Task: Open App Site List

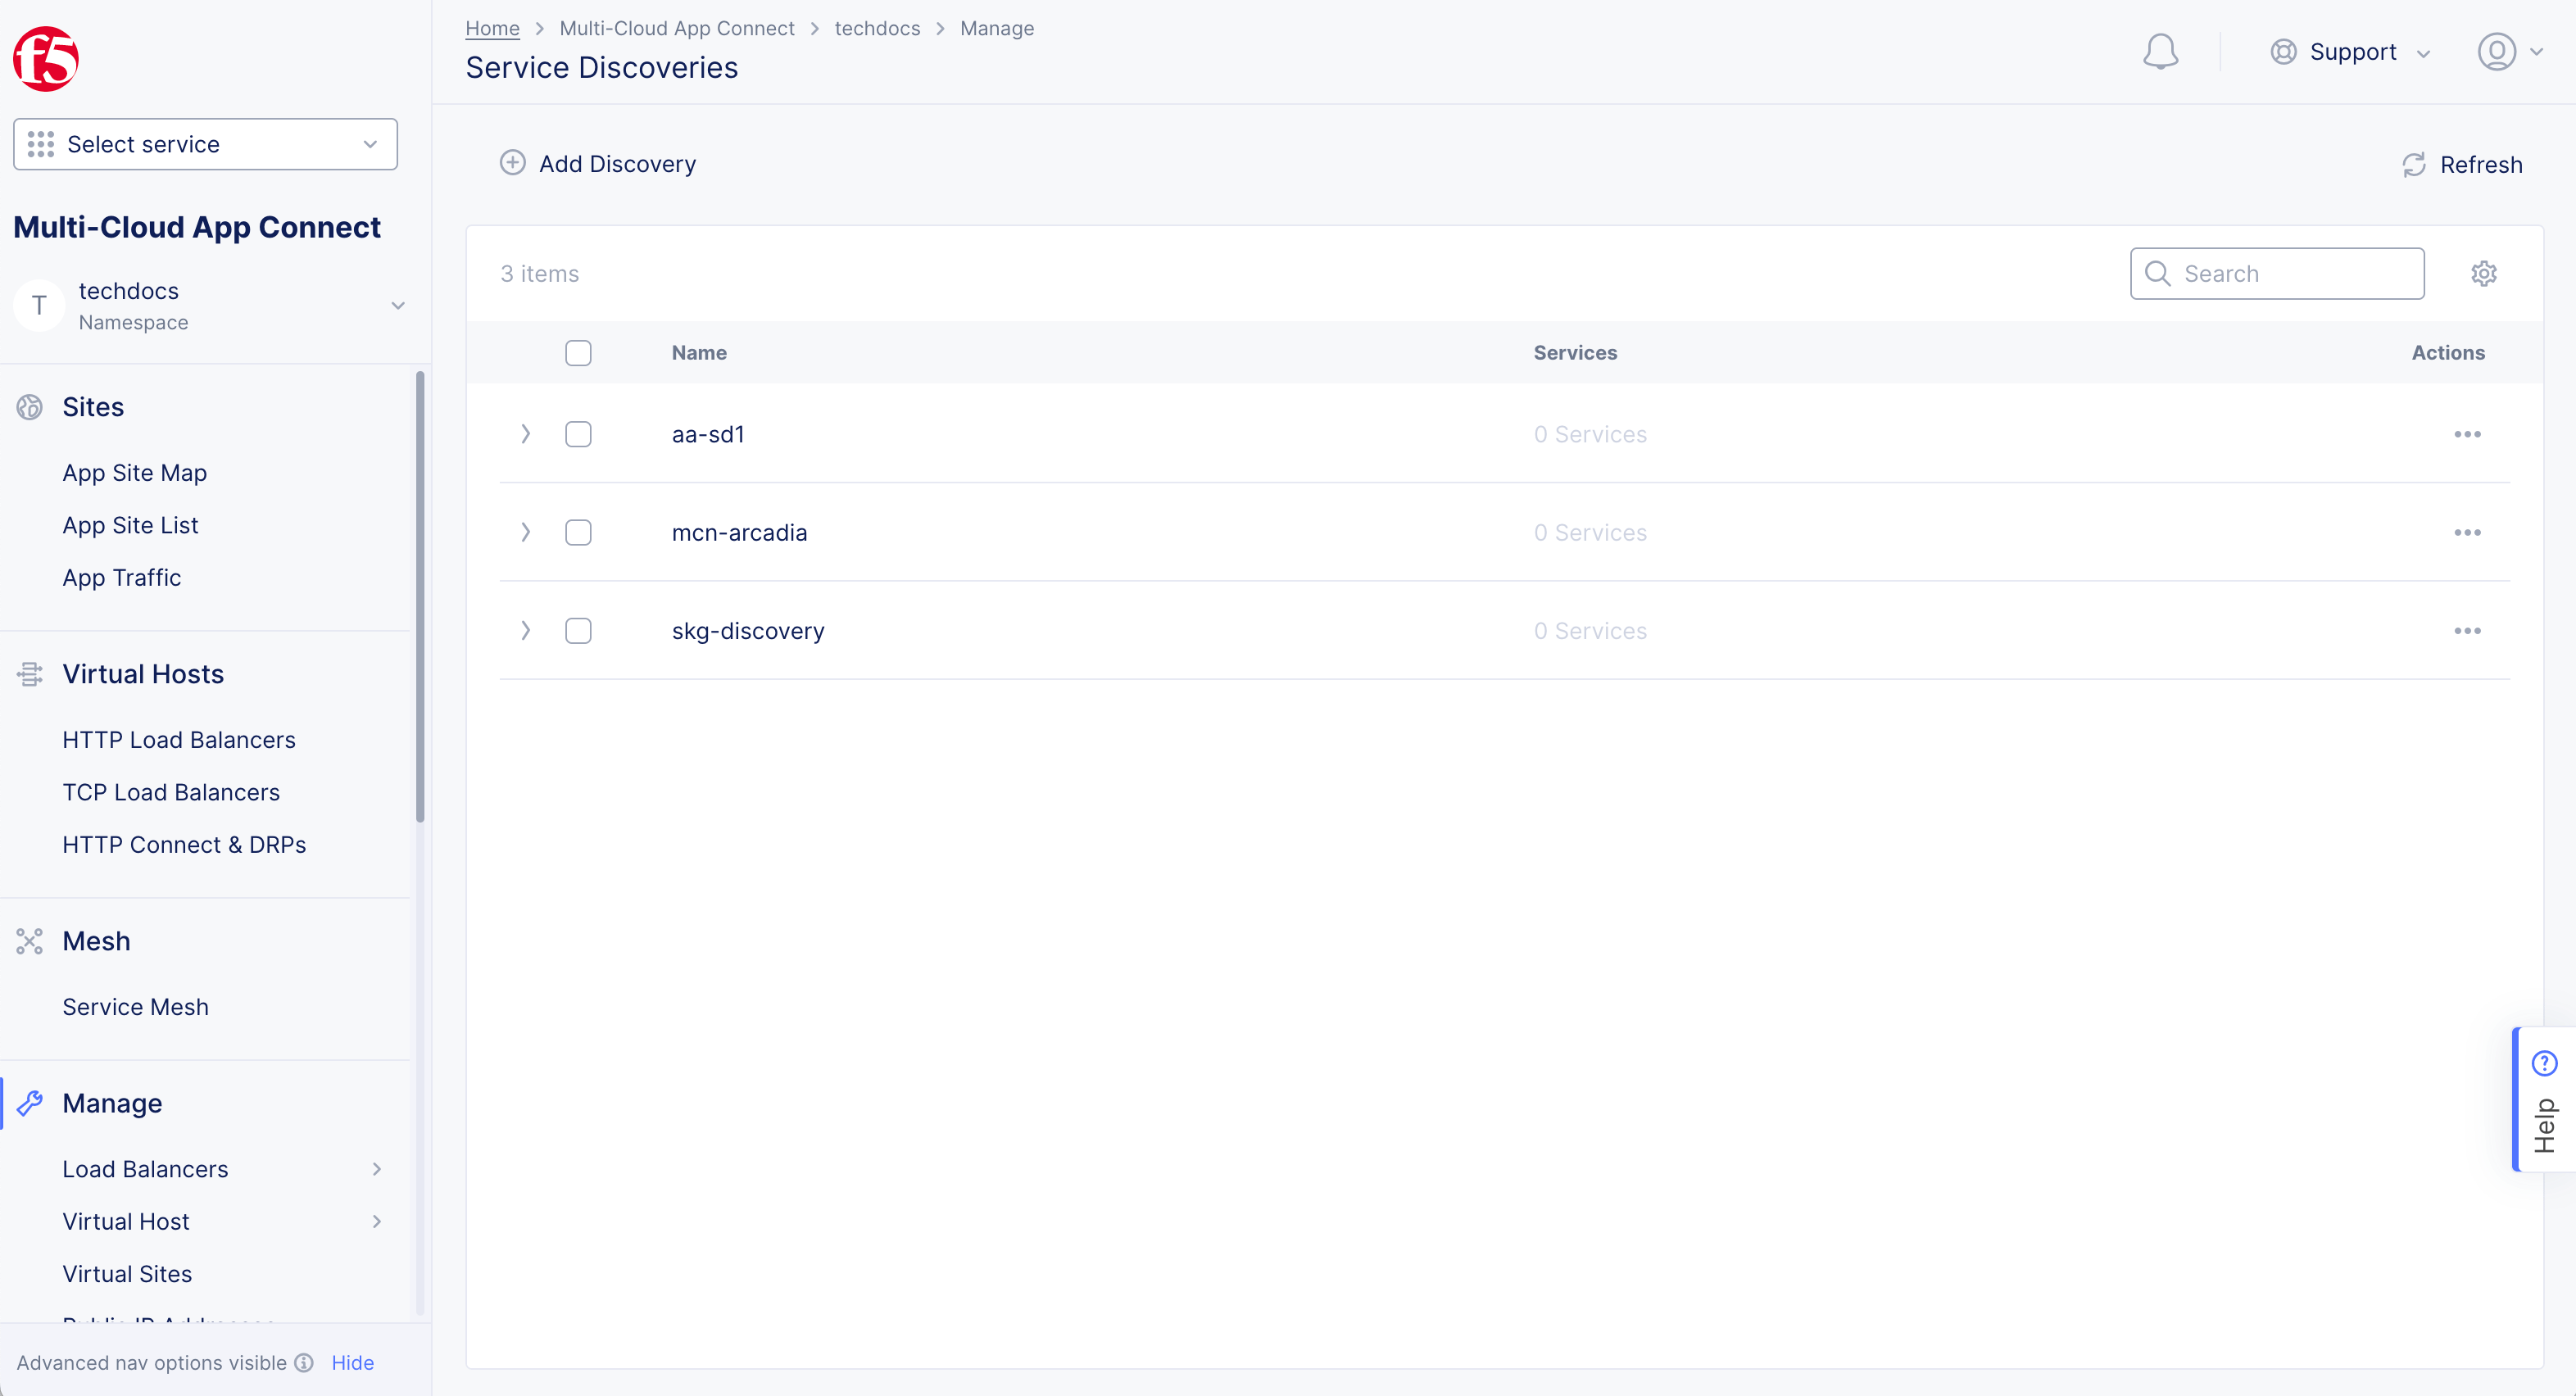Action: pos(130,525)
